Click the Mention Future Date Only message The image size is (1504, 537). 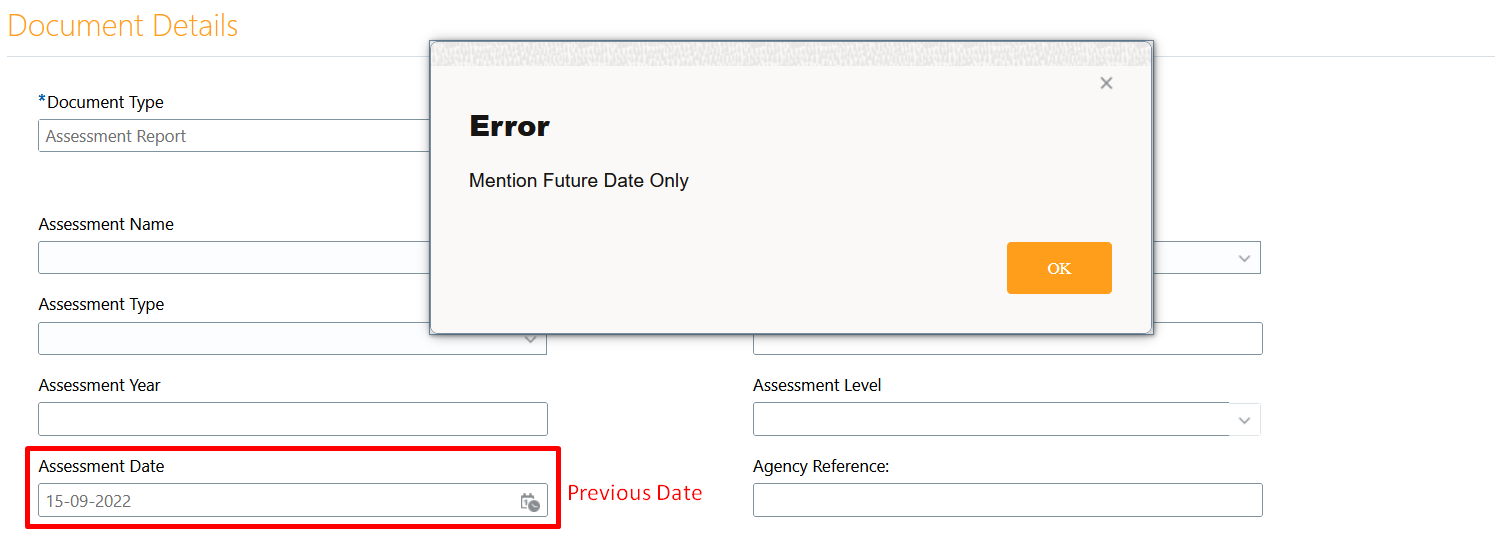click(x=579, y=181)
